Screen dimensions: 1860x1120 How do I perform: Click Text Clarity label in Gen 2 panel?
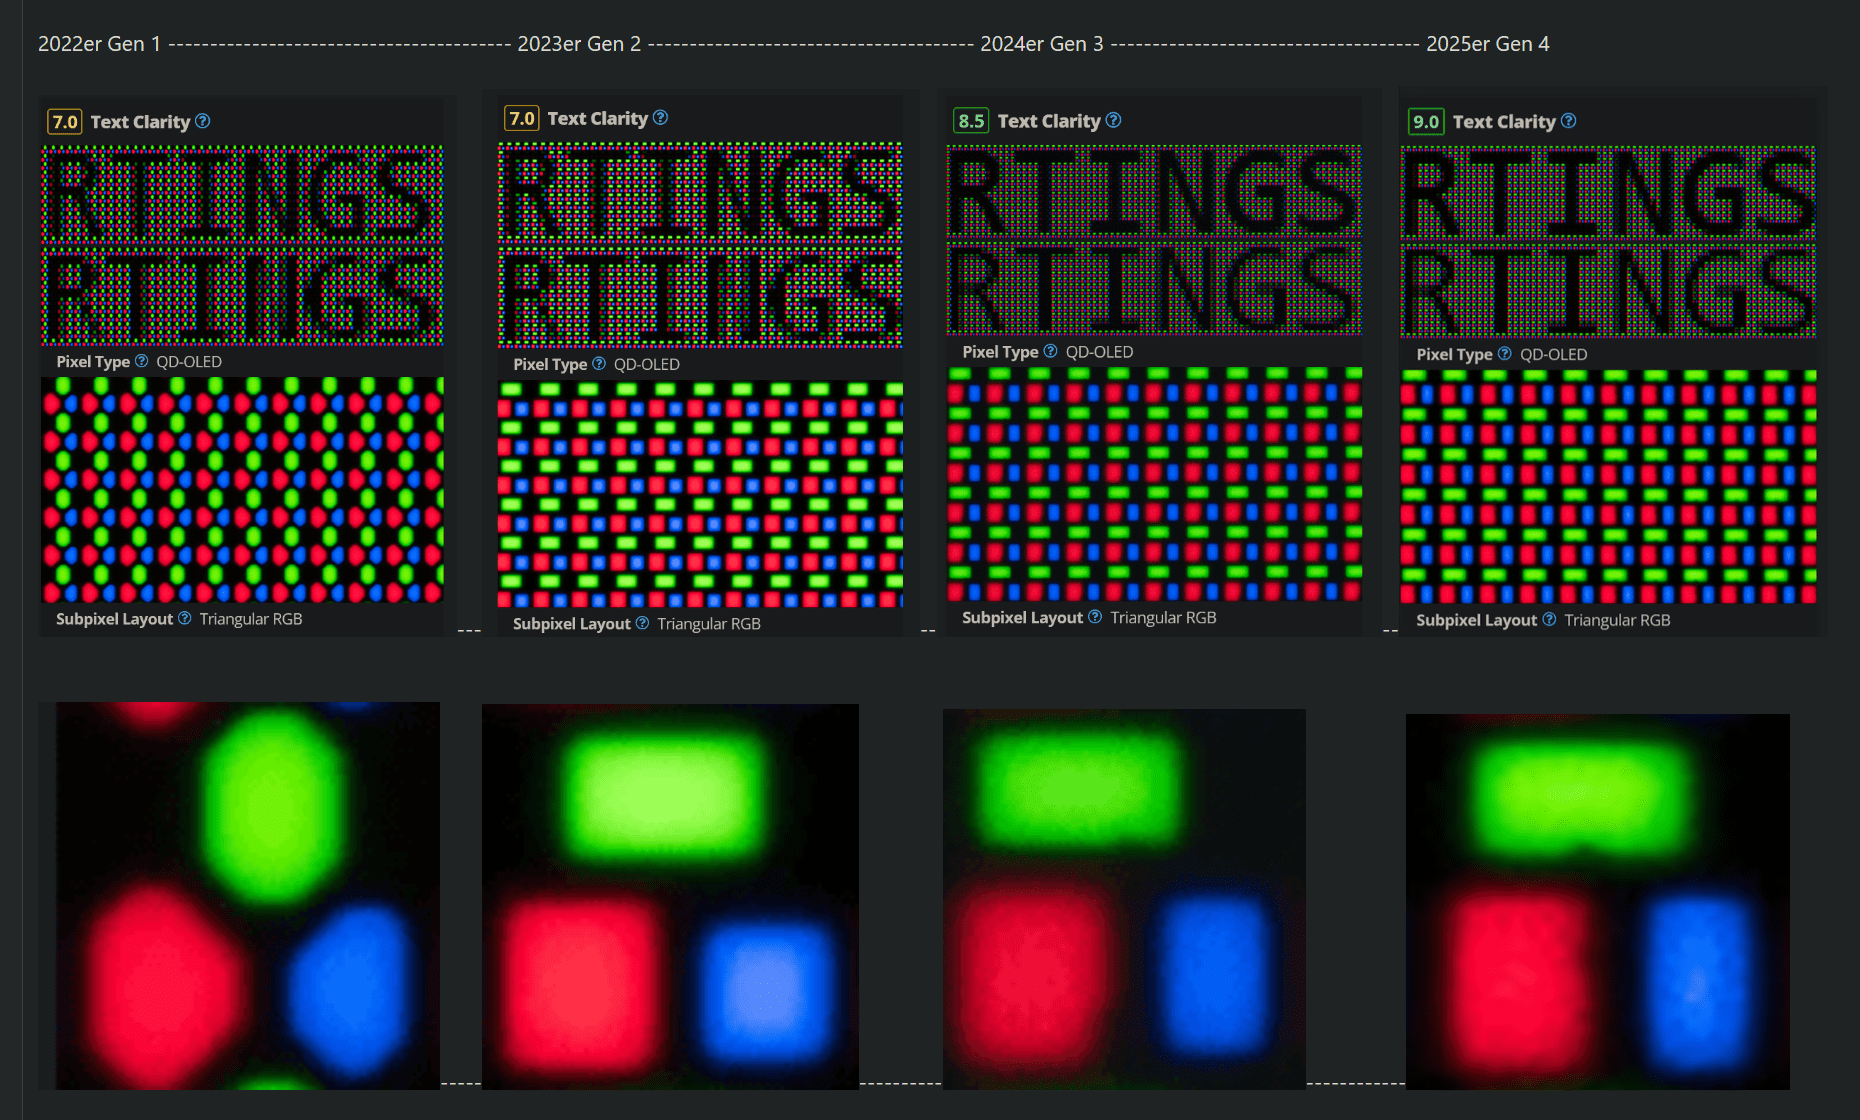[598, 118]
